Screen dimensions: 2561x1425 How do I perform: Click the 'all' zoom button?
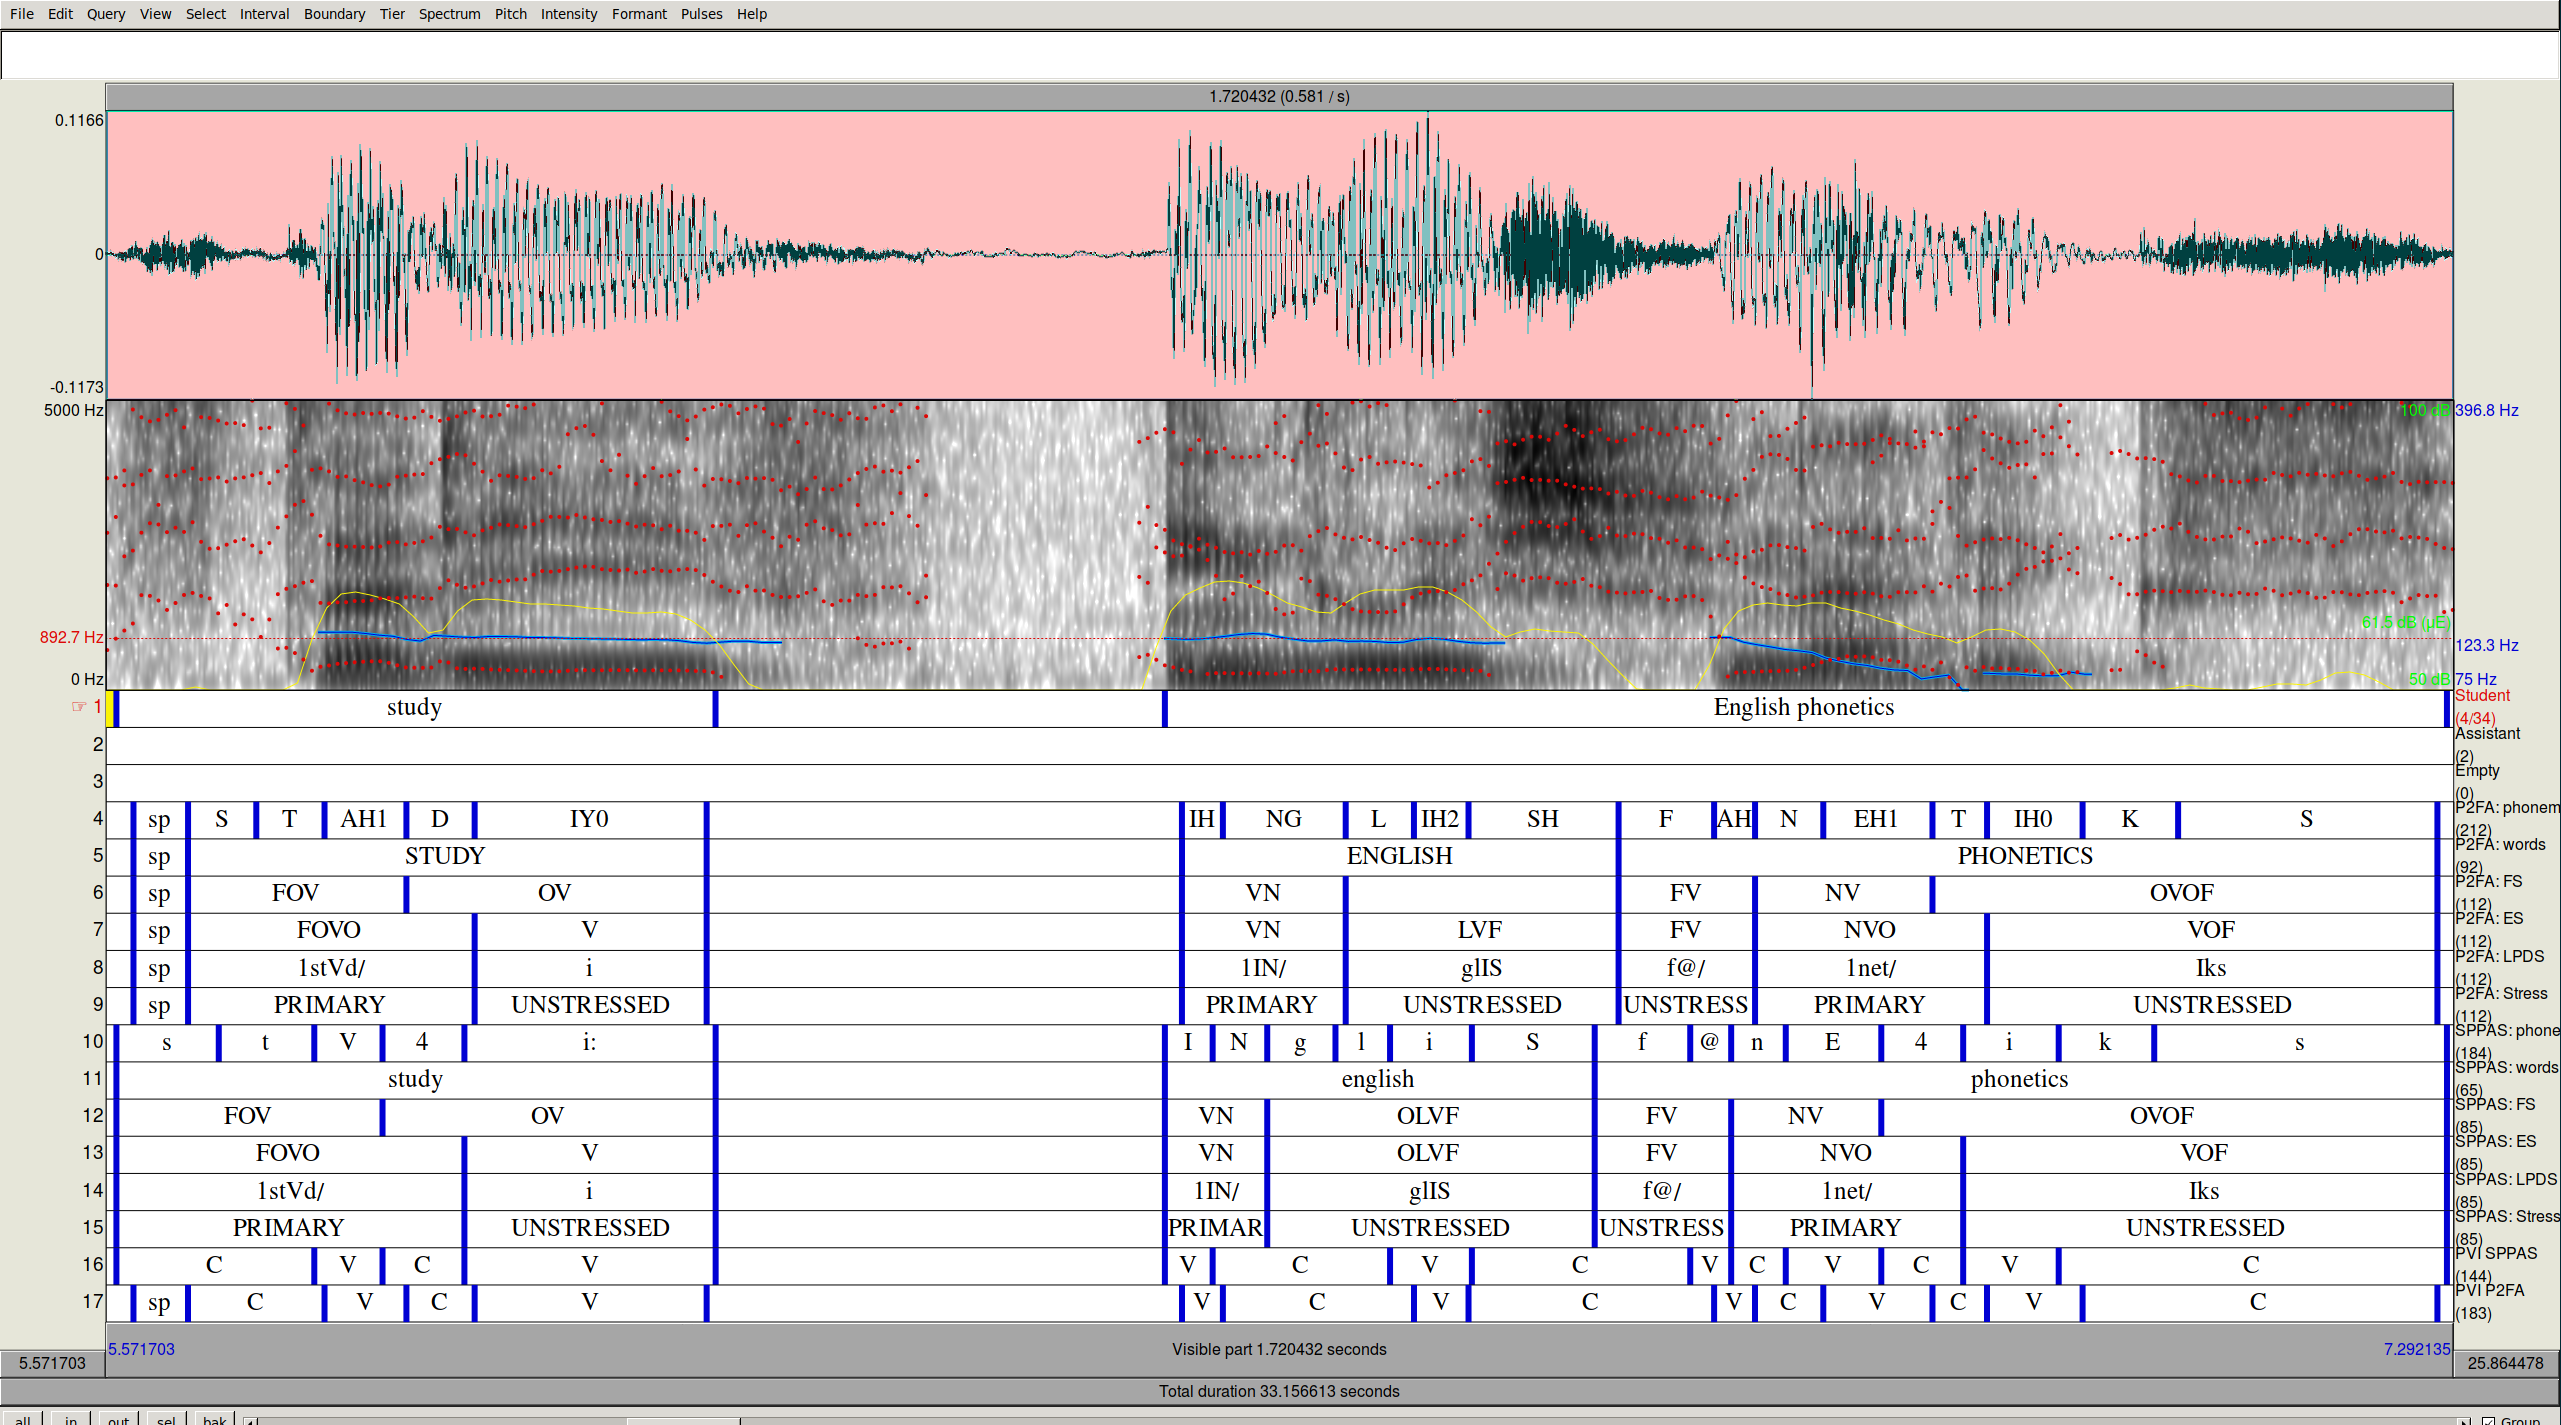point(22,1419)
